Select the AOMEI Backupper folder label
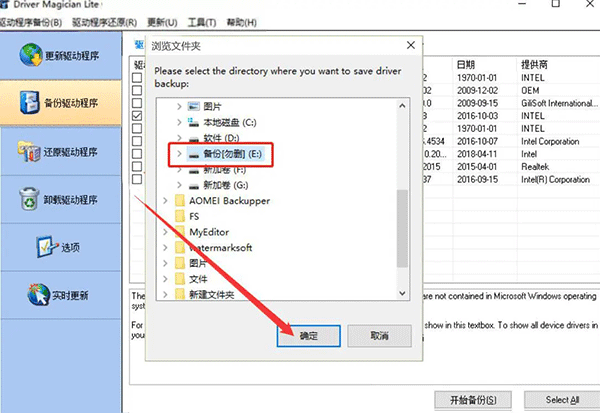600x413 pixels. [229, 201]
